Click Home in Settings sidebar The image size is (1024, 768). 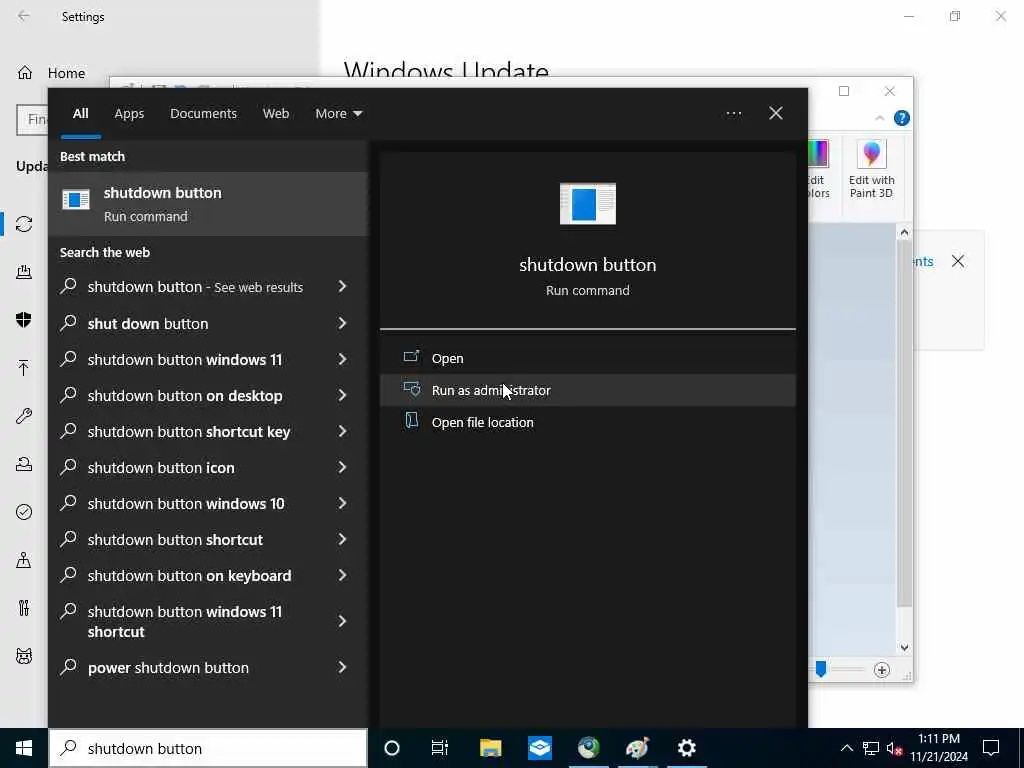click(x=66, y=73)
